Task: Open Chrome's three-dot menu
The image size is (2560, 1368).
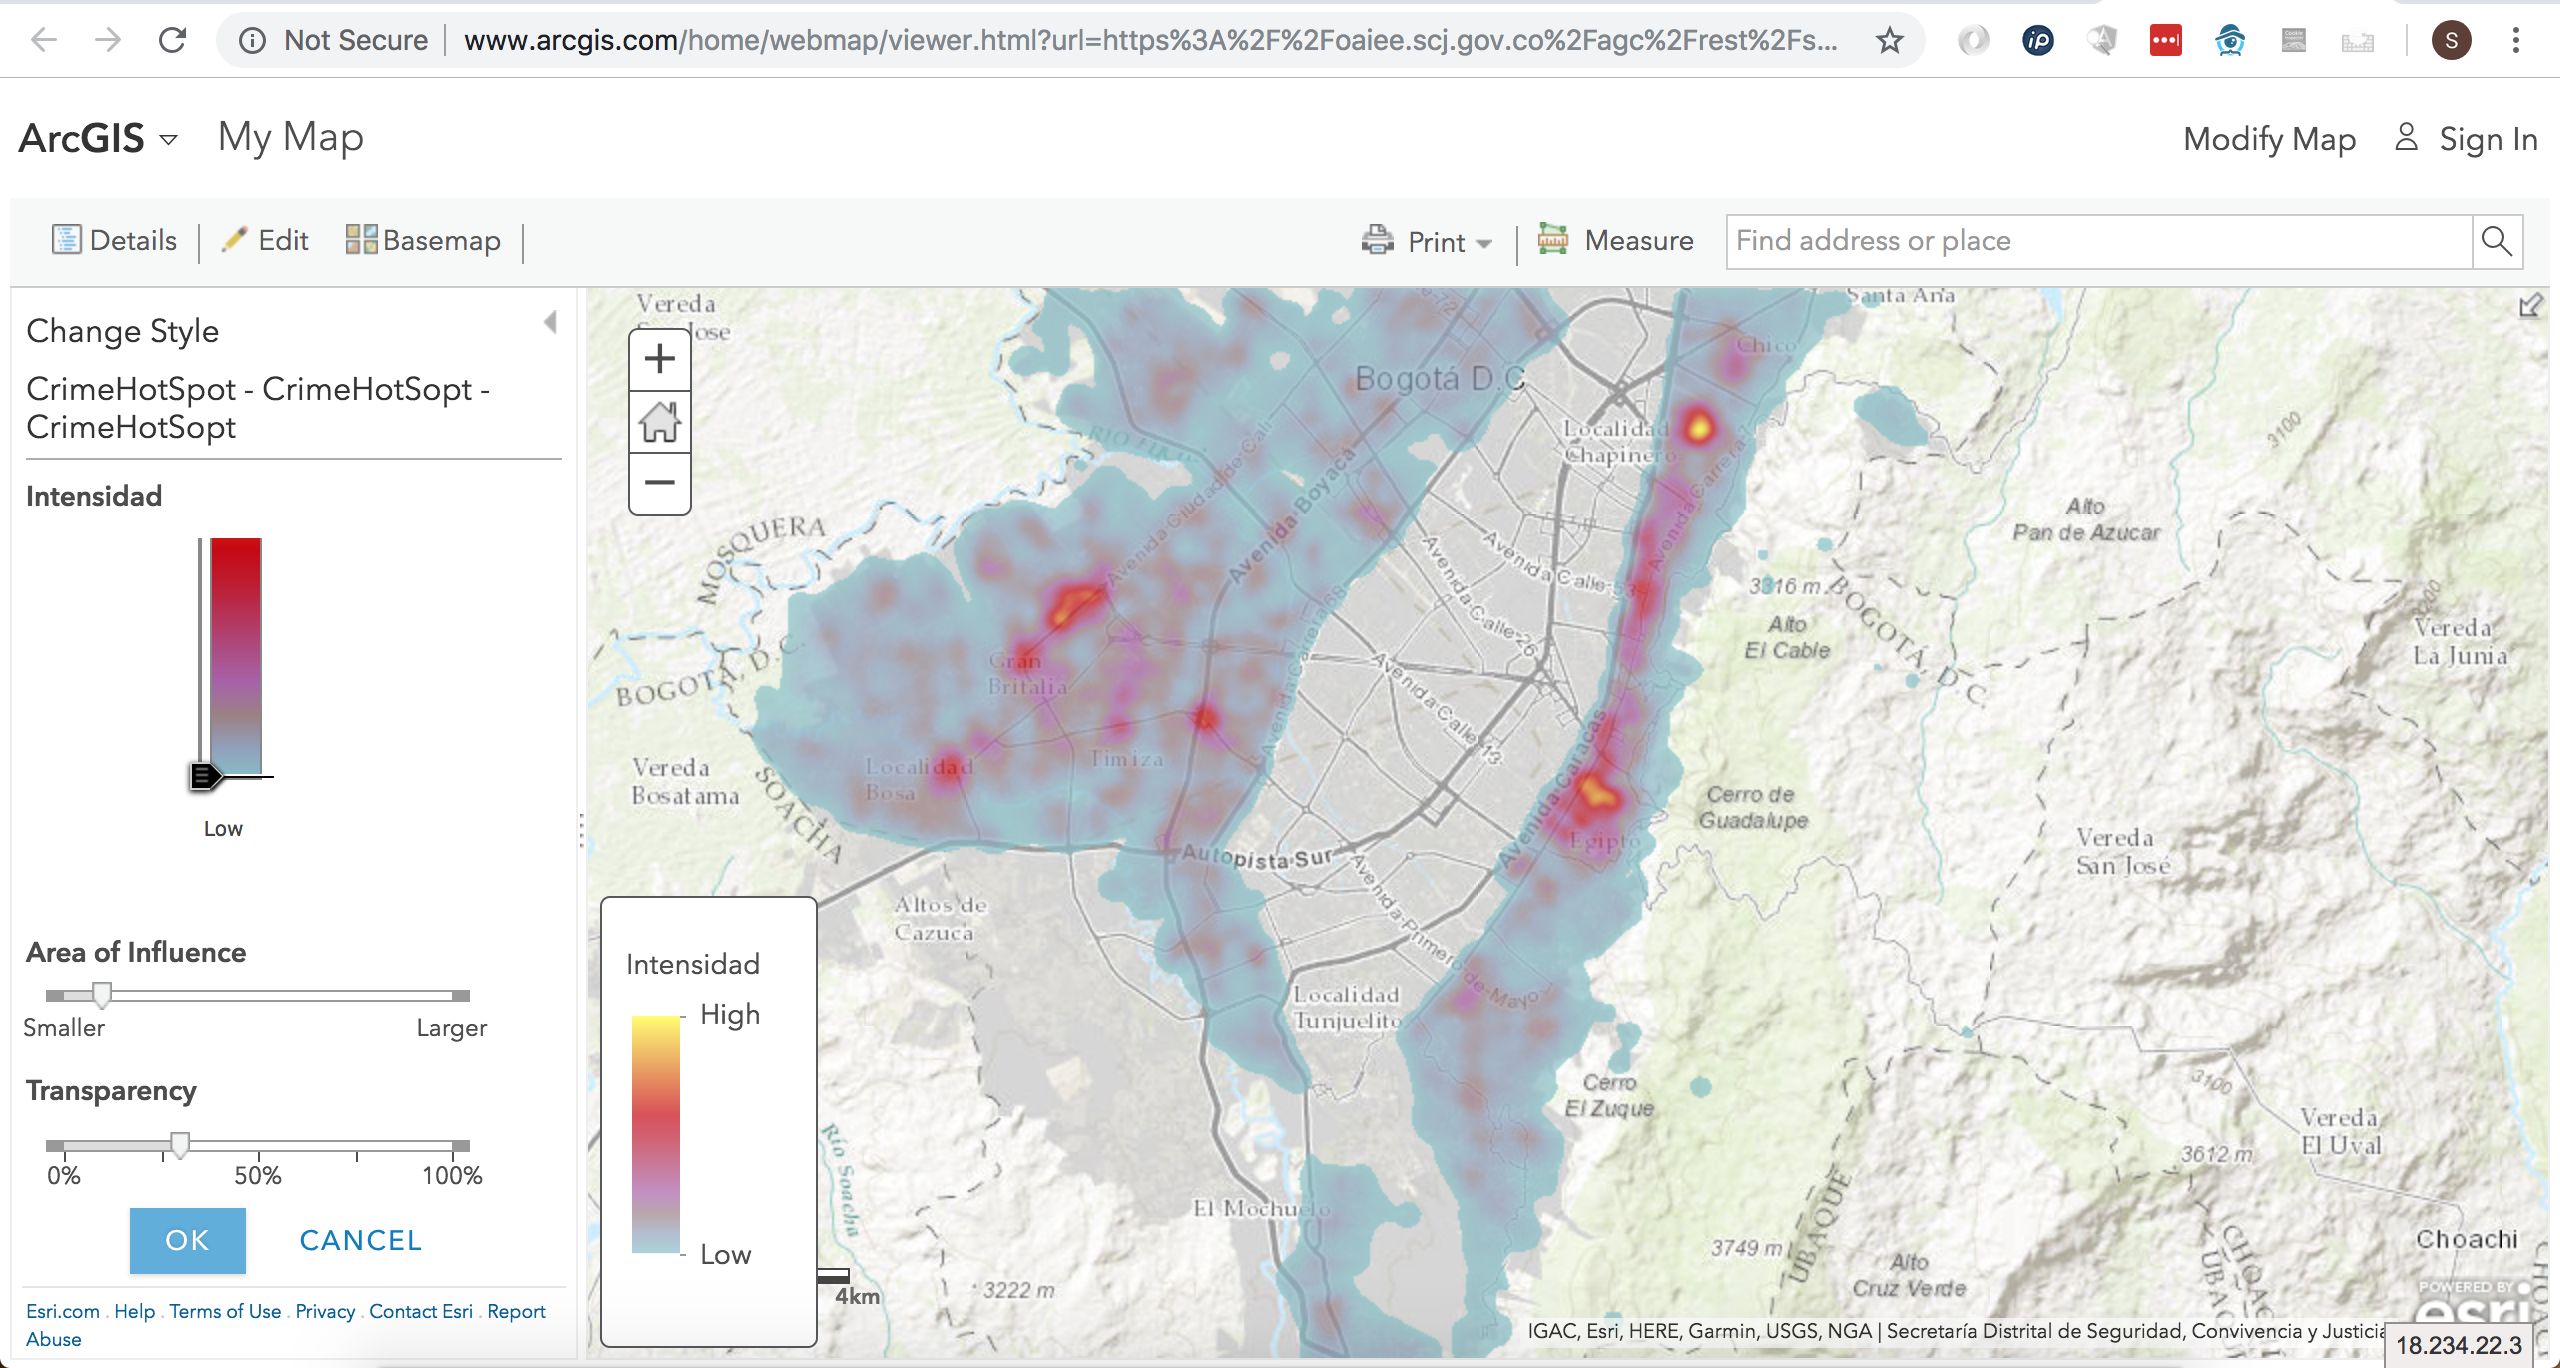Action: point(2515,40)
